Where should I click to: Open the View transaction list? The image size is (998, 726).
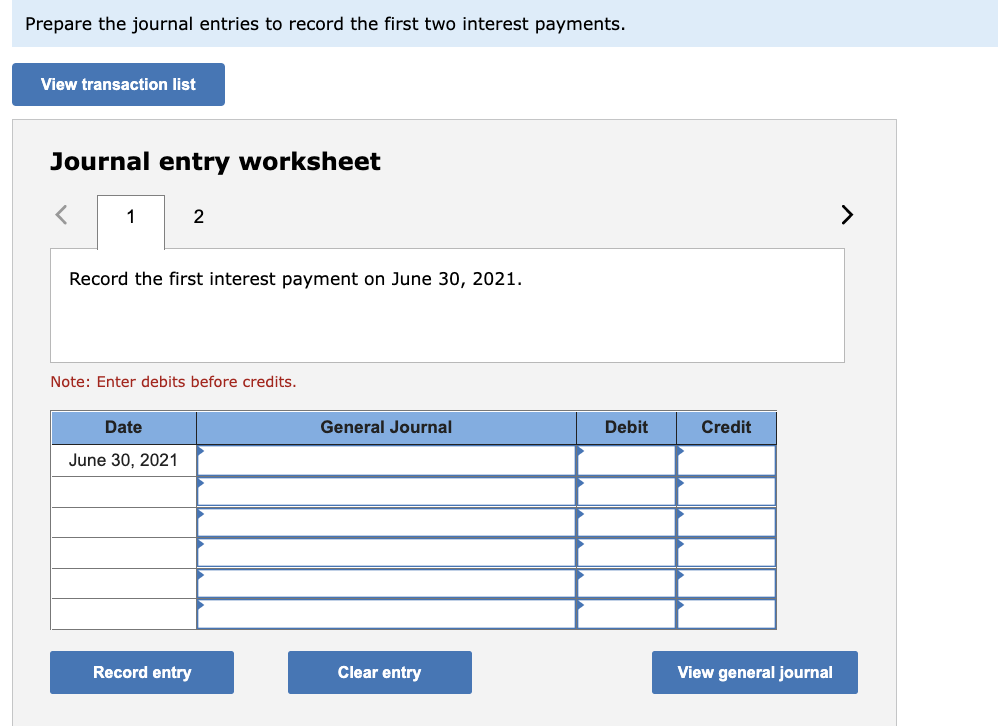pos(118,84)
